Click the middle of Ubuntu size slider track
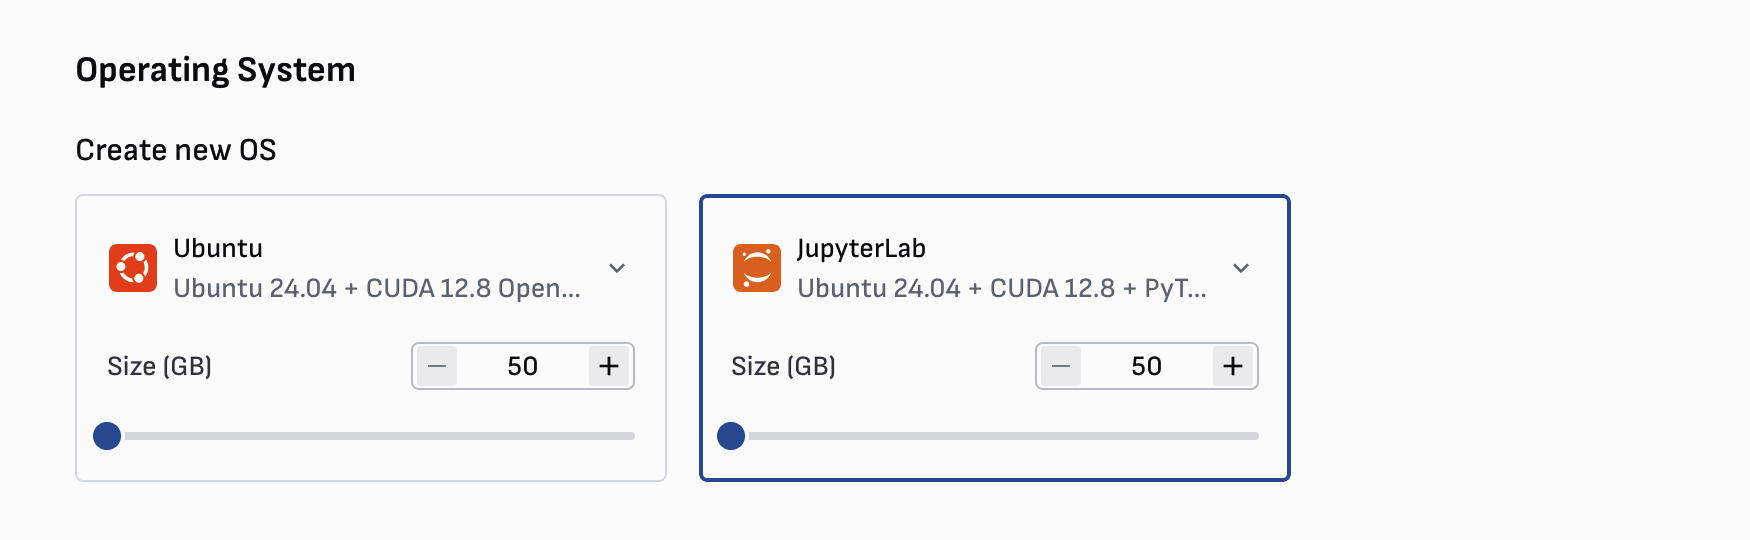This screenshot has width=1750, height=540. (x=371, y=436)
